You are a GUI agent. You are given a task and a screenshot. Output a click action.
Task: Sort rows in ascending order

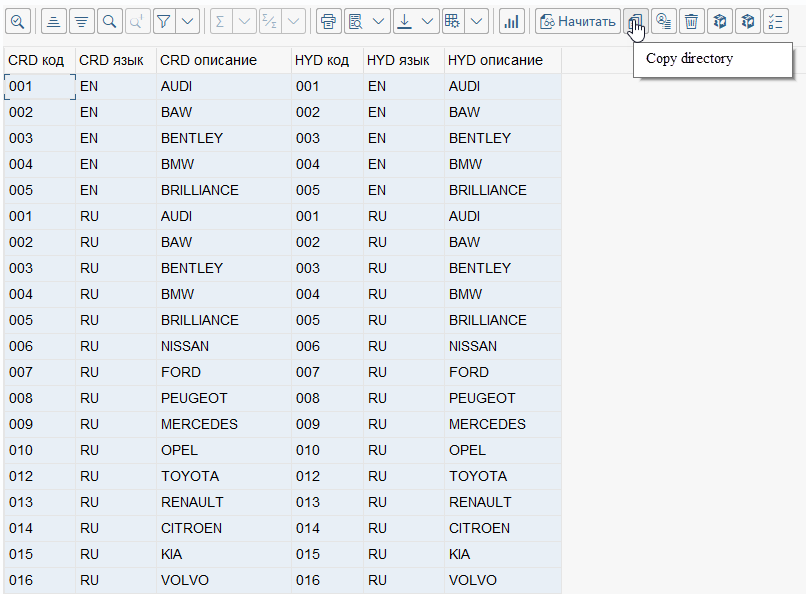[x=53, y=22]
